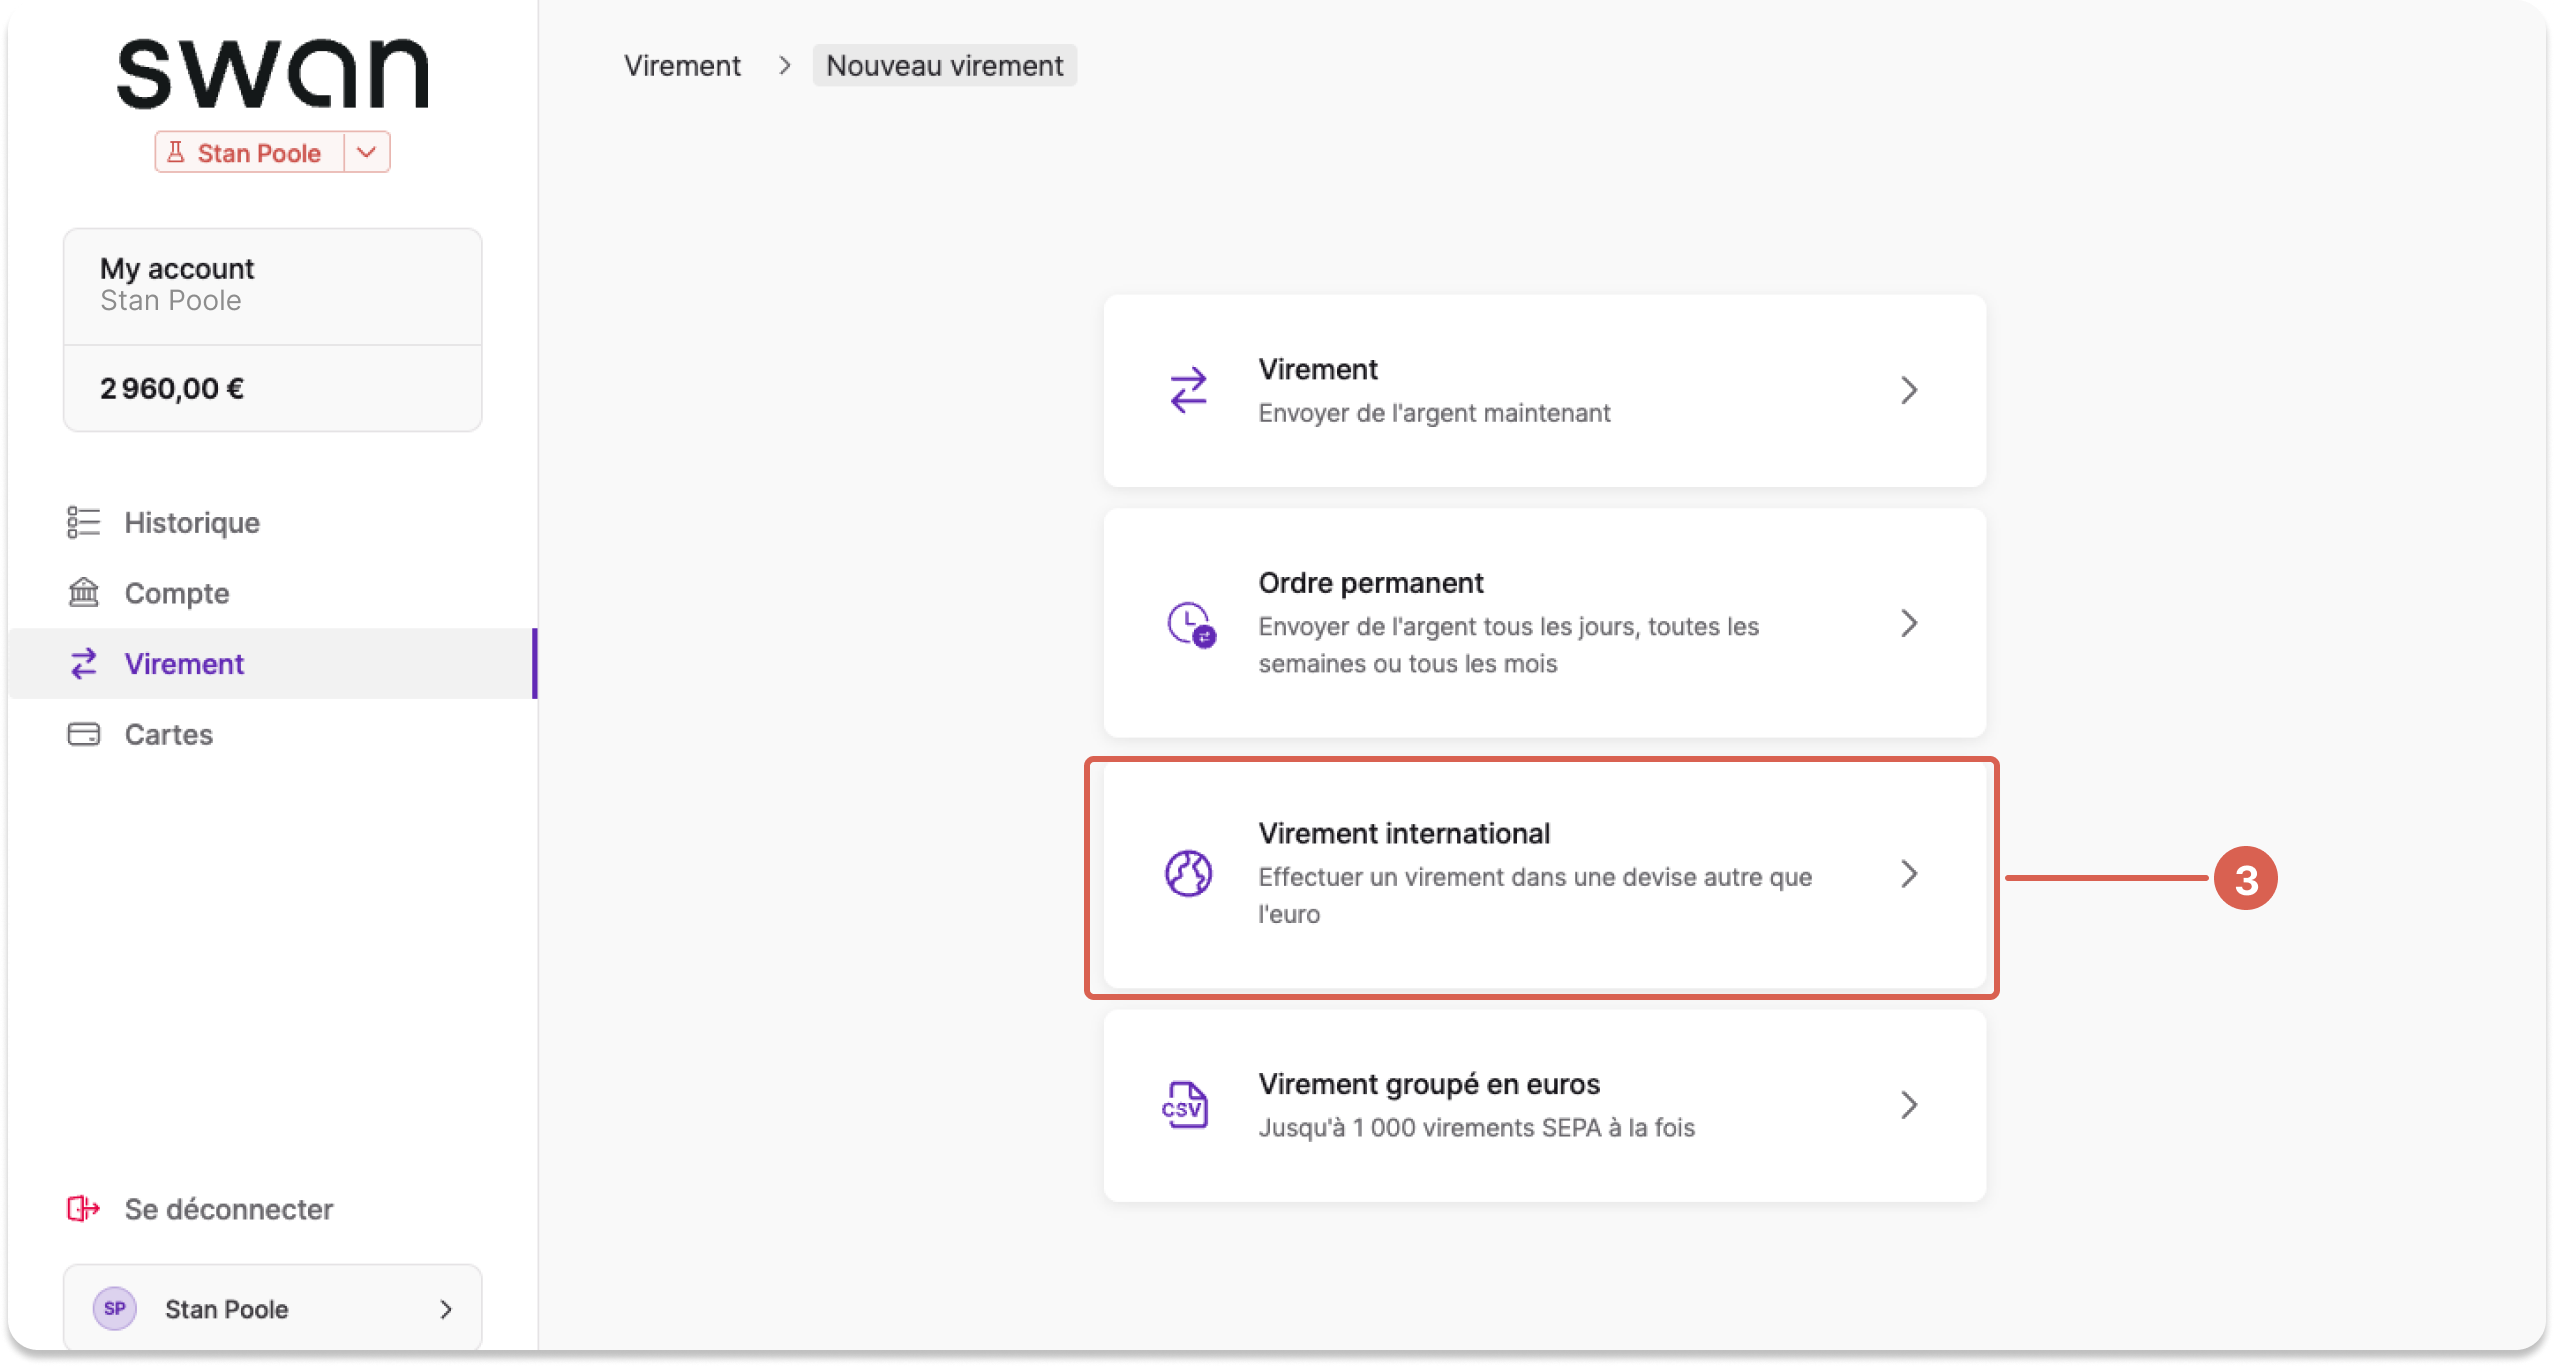Select the Ordre permanent option
Screen dimensions: 2554x1366
click(1545, 623)
